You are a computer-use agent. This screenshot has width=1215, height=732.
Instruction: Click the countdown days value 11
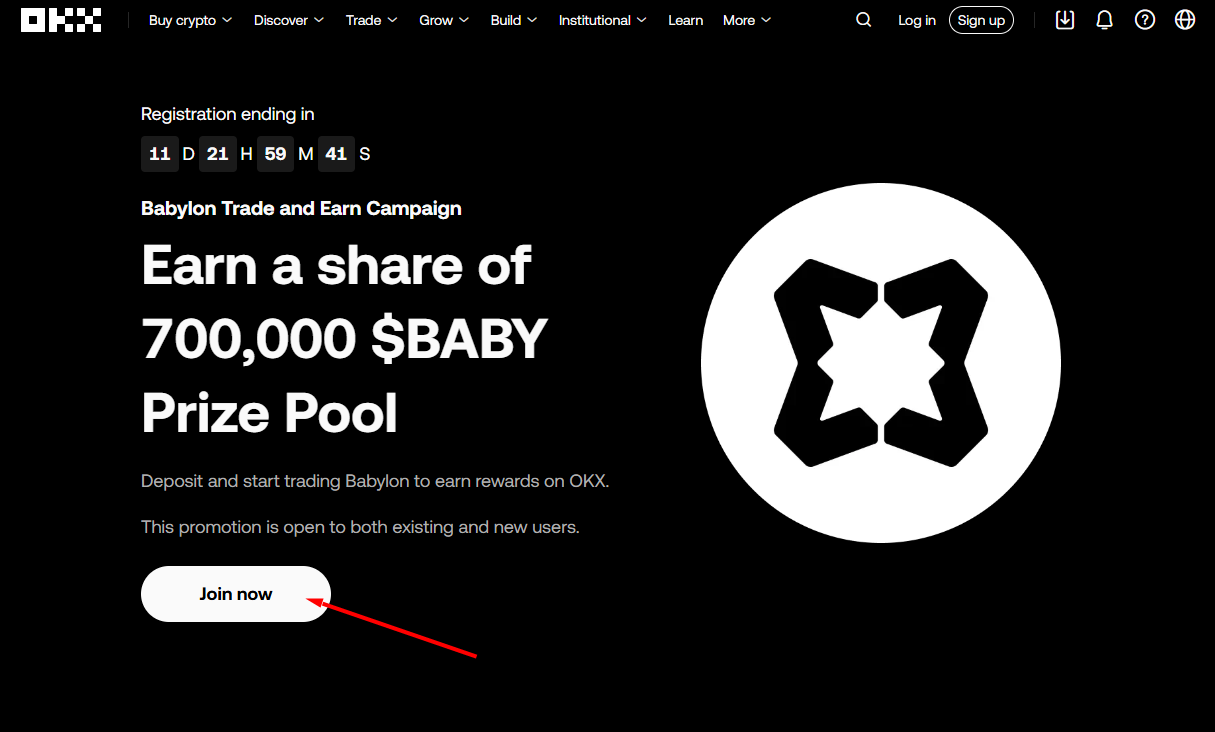(x=159, y=154)
